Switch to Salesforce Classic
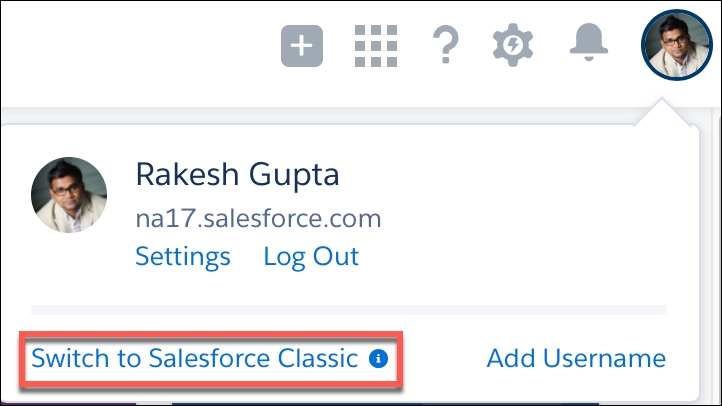This screenshot has width=722, height=406. click(194, 358)
